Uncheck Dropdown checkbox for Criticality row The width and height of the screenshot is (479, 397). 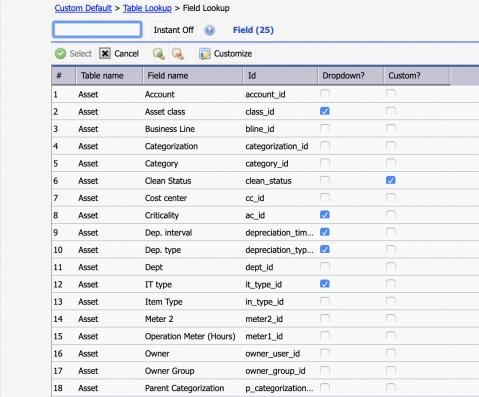click(x=325, y=215)
